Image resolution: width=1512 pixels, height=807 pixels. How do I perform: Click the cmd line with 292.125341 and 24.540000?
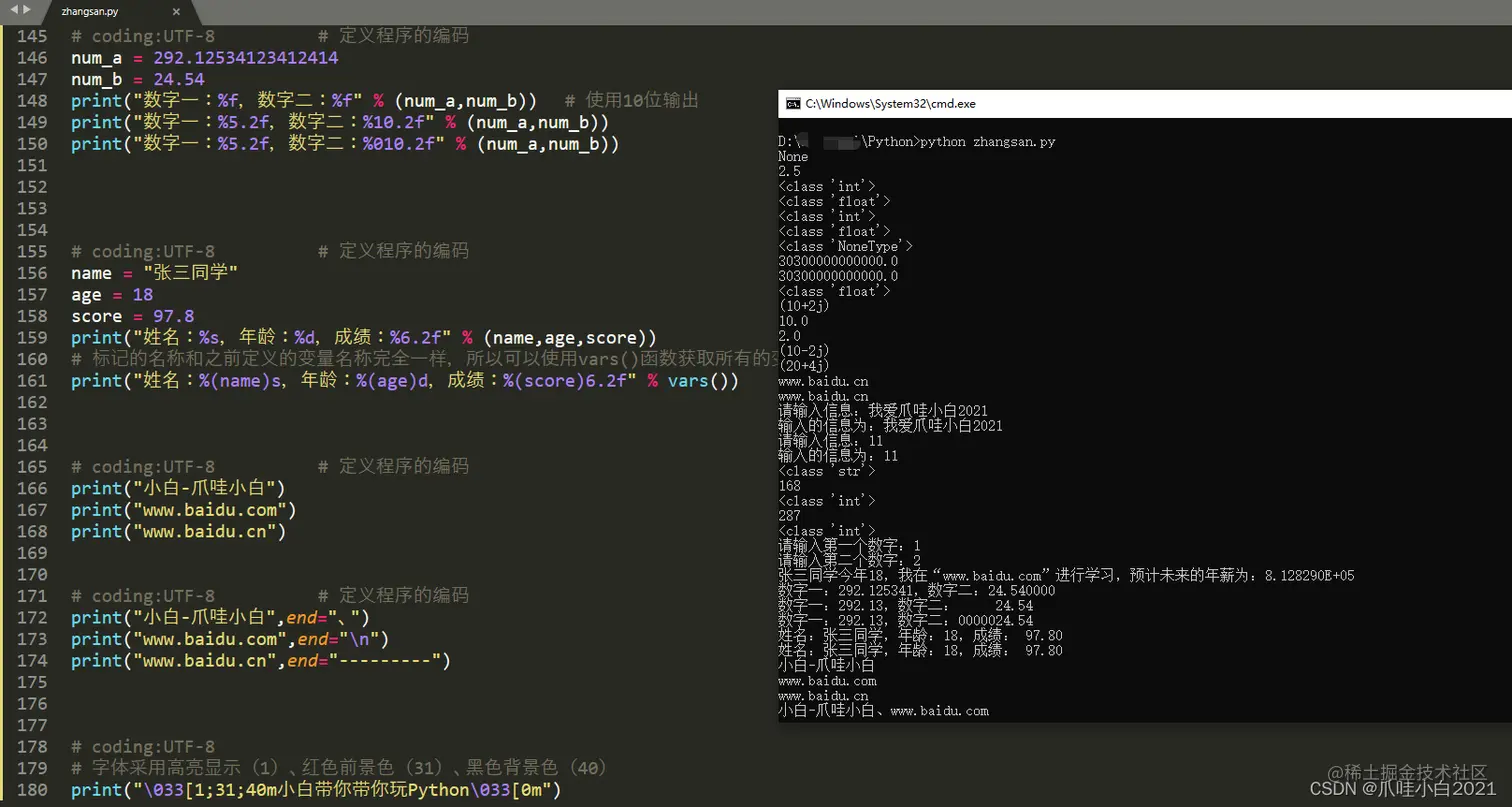(x=917, y=591)
